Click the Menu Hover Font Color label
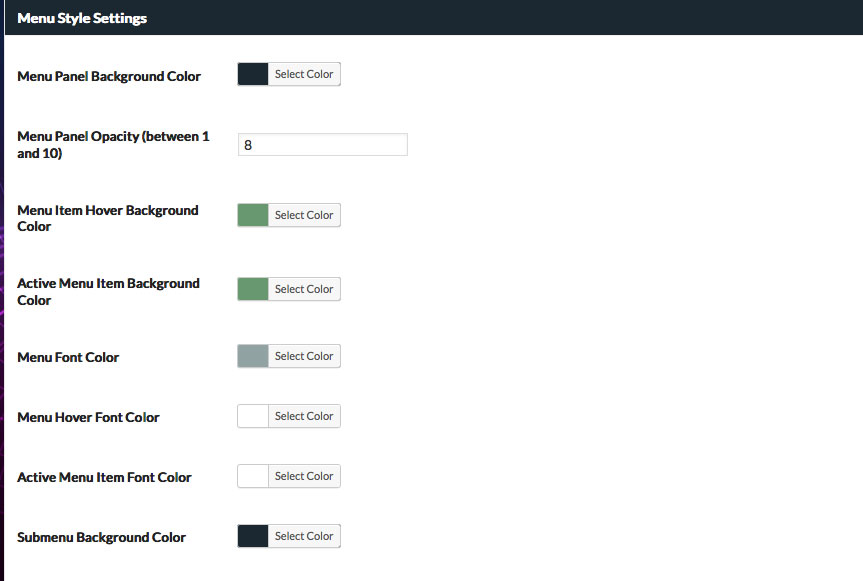The image size is (863, 581). (x=88, y=417)
